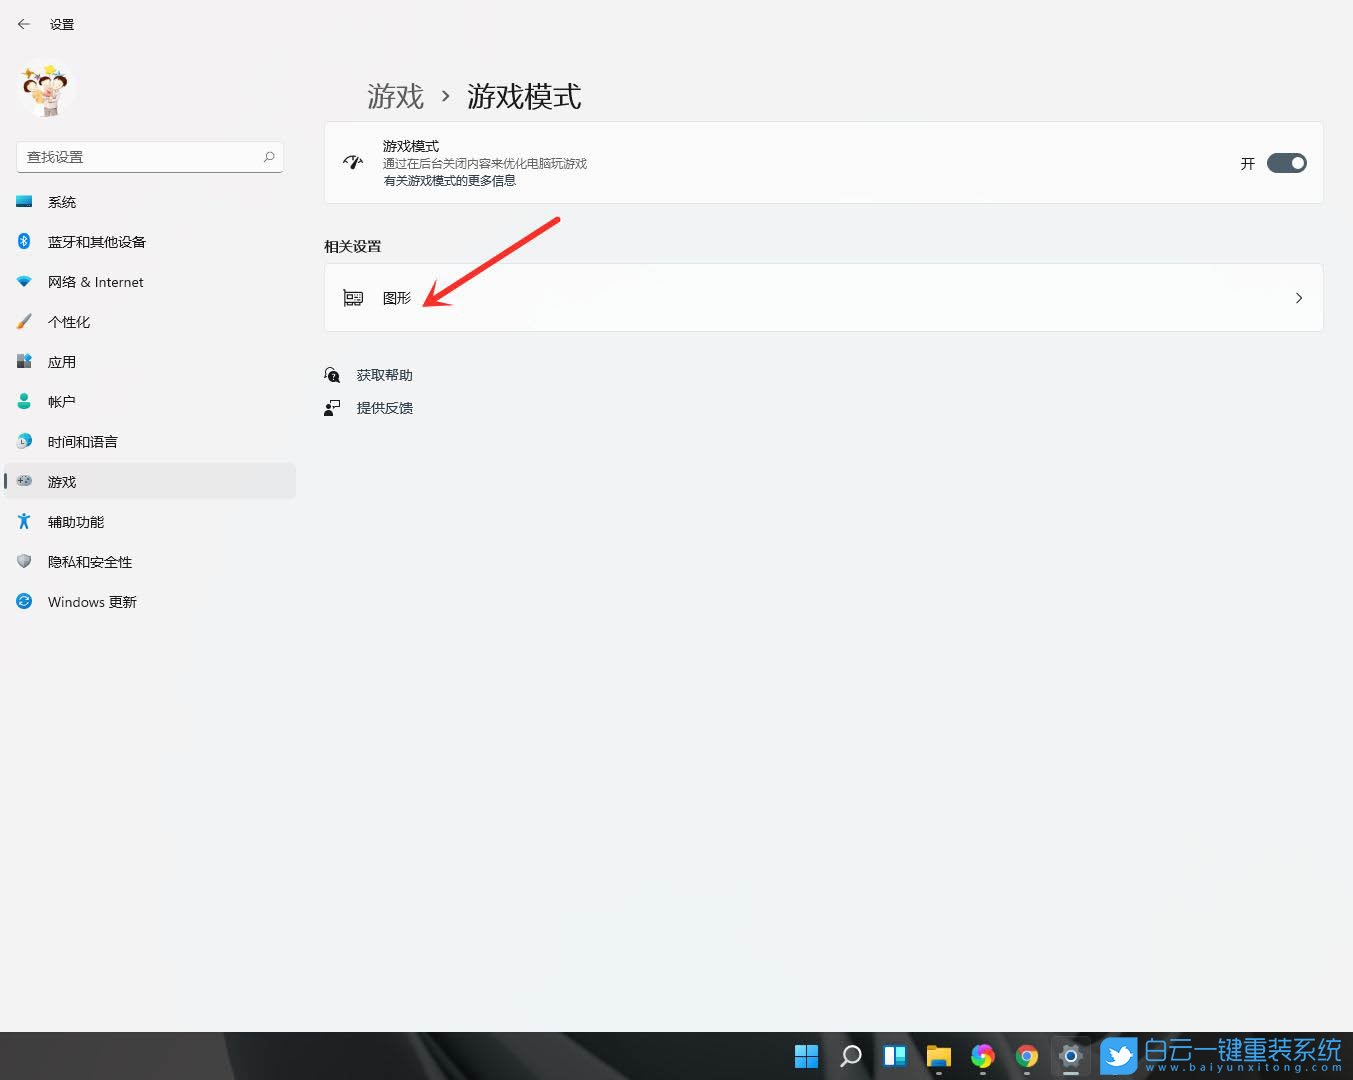Image resolution: width=1353 pixels, height=1080 pixels.
Task: Click the 提供反馈 feedback link
Action: tap(385, 407)
